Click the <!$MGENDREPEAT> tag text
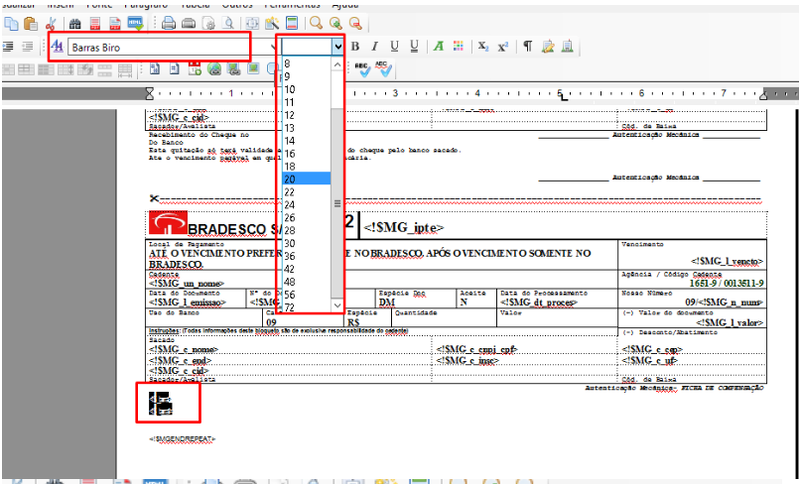This screenshot has width=800, height=484. click(x=182, y=439)
